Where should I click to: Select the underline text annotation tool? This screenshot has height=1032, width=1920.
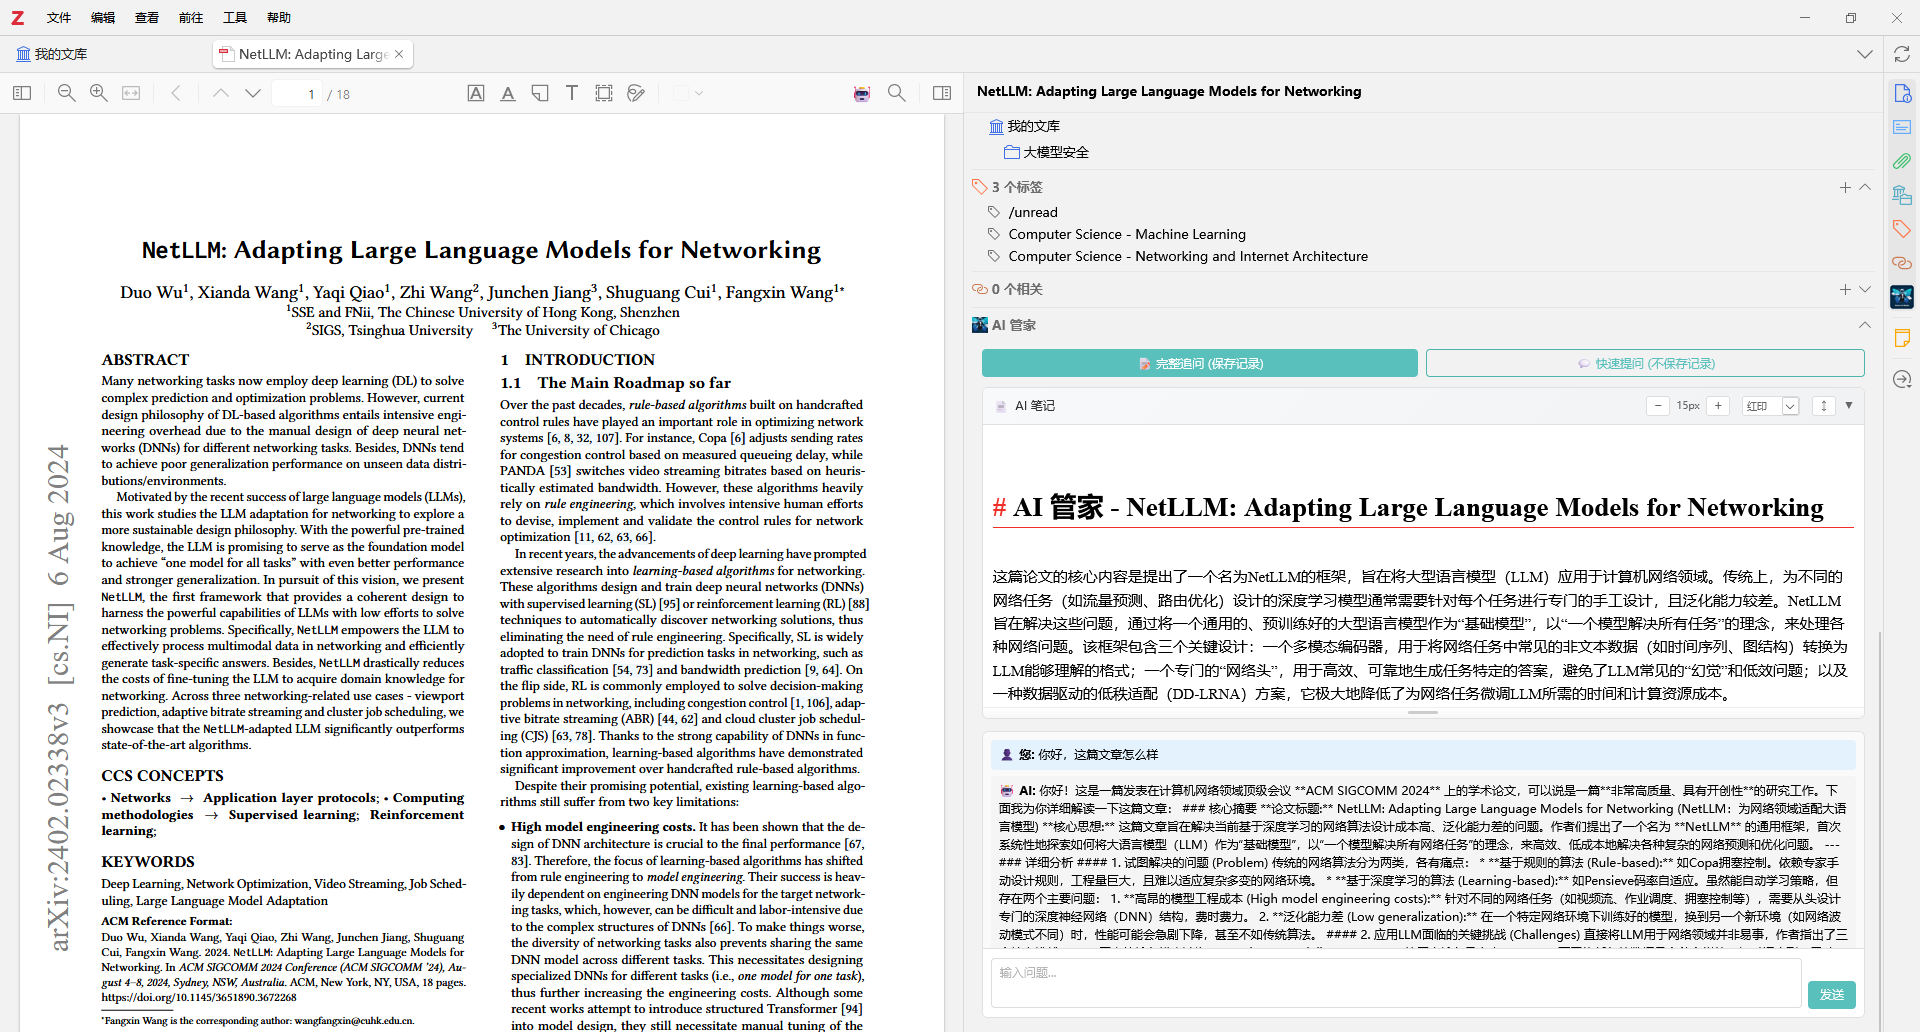[508, 93]
